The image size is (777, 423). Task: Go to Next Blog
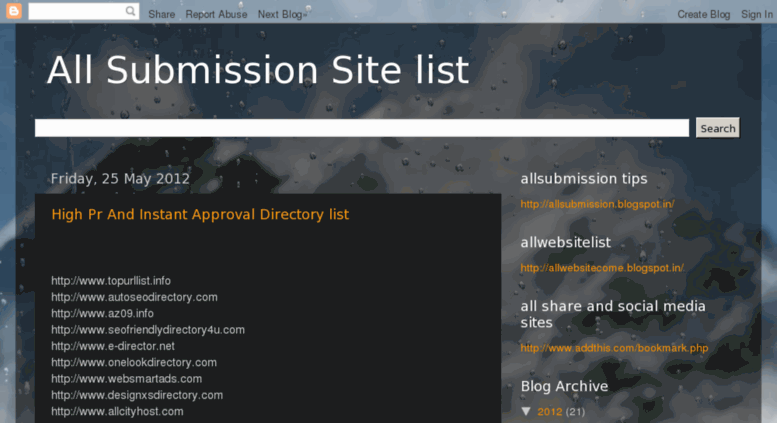pos(281,14)
